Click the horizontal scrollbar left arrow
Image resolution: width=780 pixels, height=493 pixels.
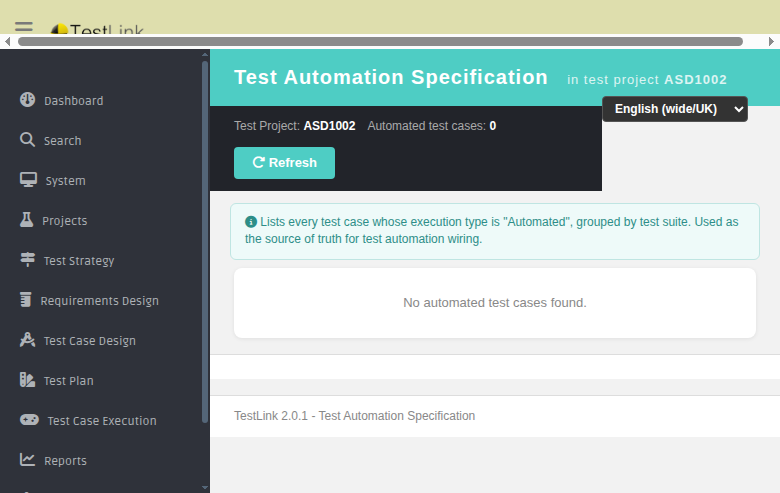click(7, 41)
